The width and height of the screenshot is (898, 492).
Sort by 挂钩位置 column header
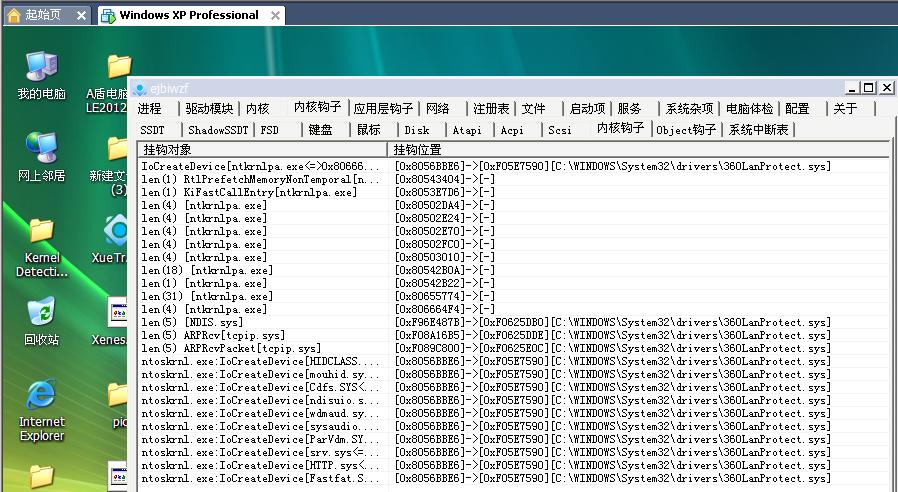tap(638, 149)
